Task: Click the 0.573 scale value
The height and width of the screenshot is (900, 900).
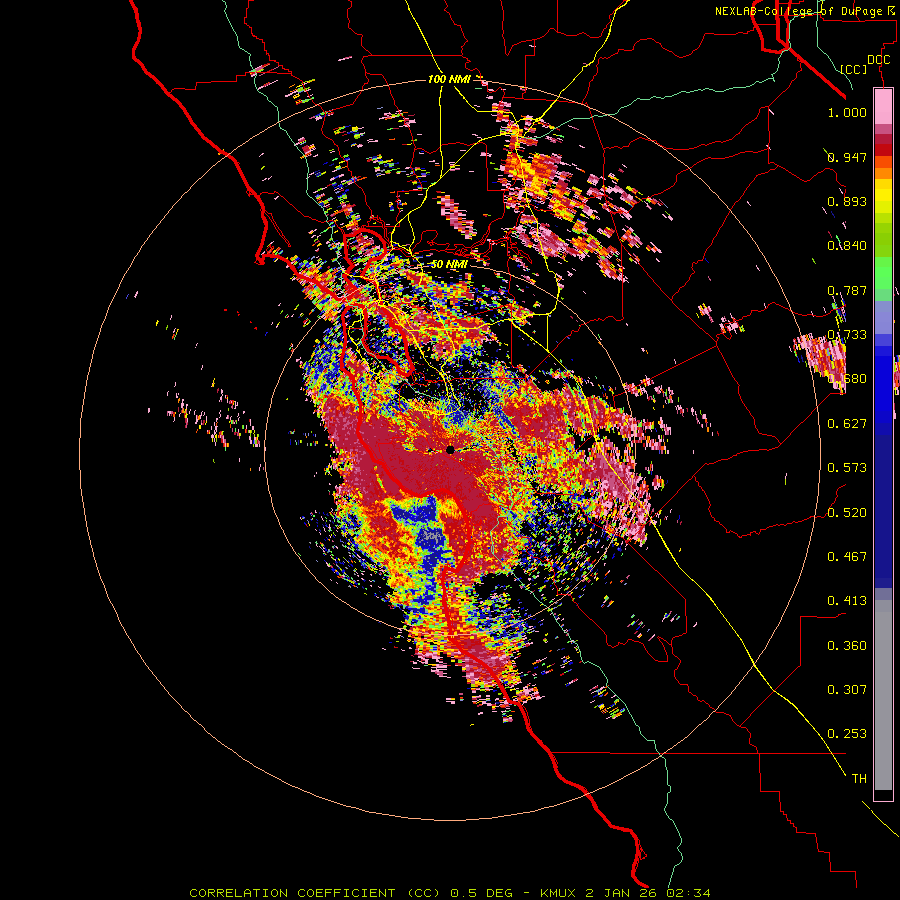Action: 847,468
